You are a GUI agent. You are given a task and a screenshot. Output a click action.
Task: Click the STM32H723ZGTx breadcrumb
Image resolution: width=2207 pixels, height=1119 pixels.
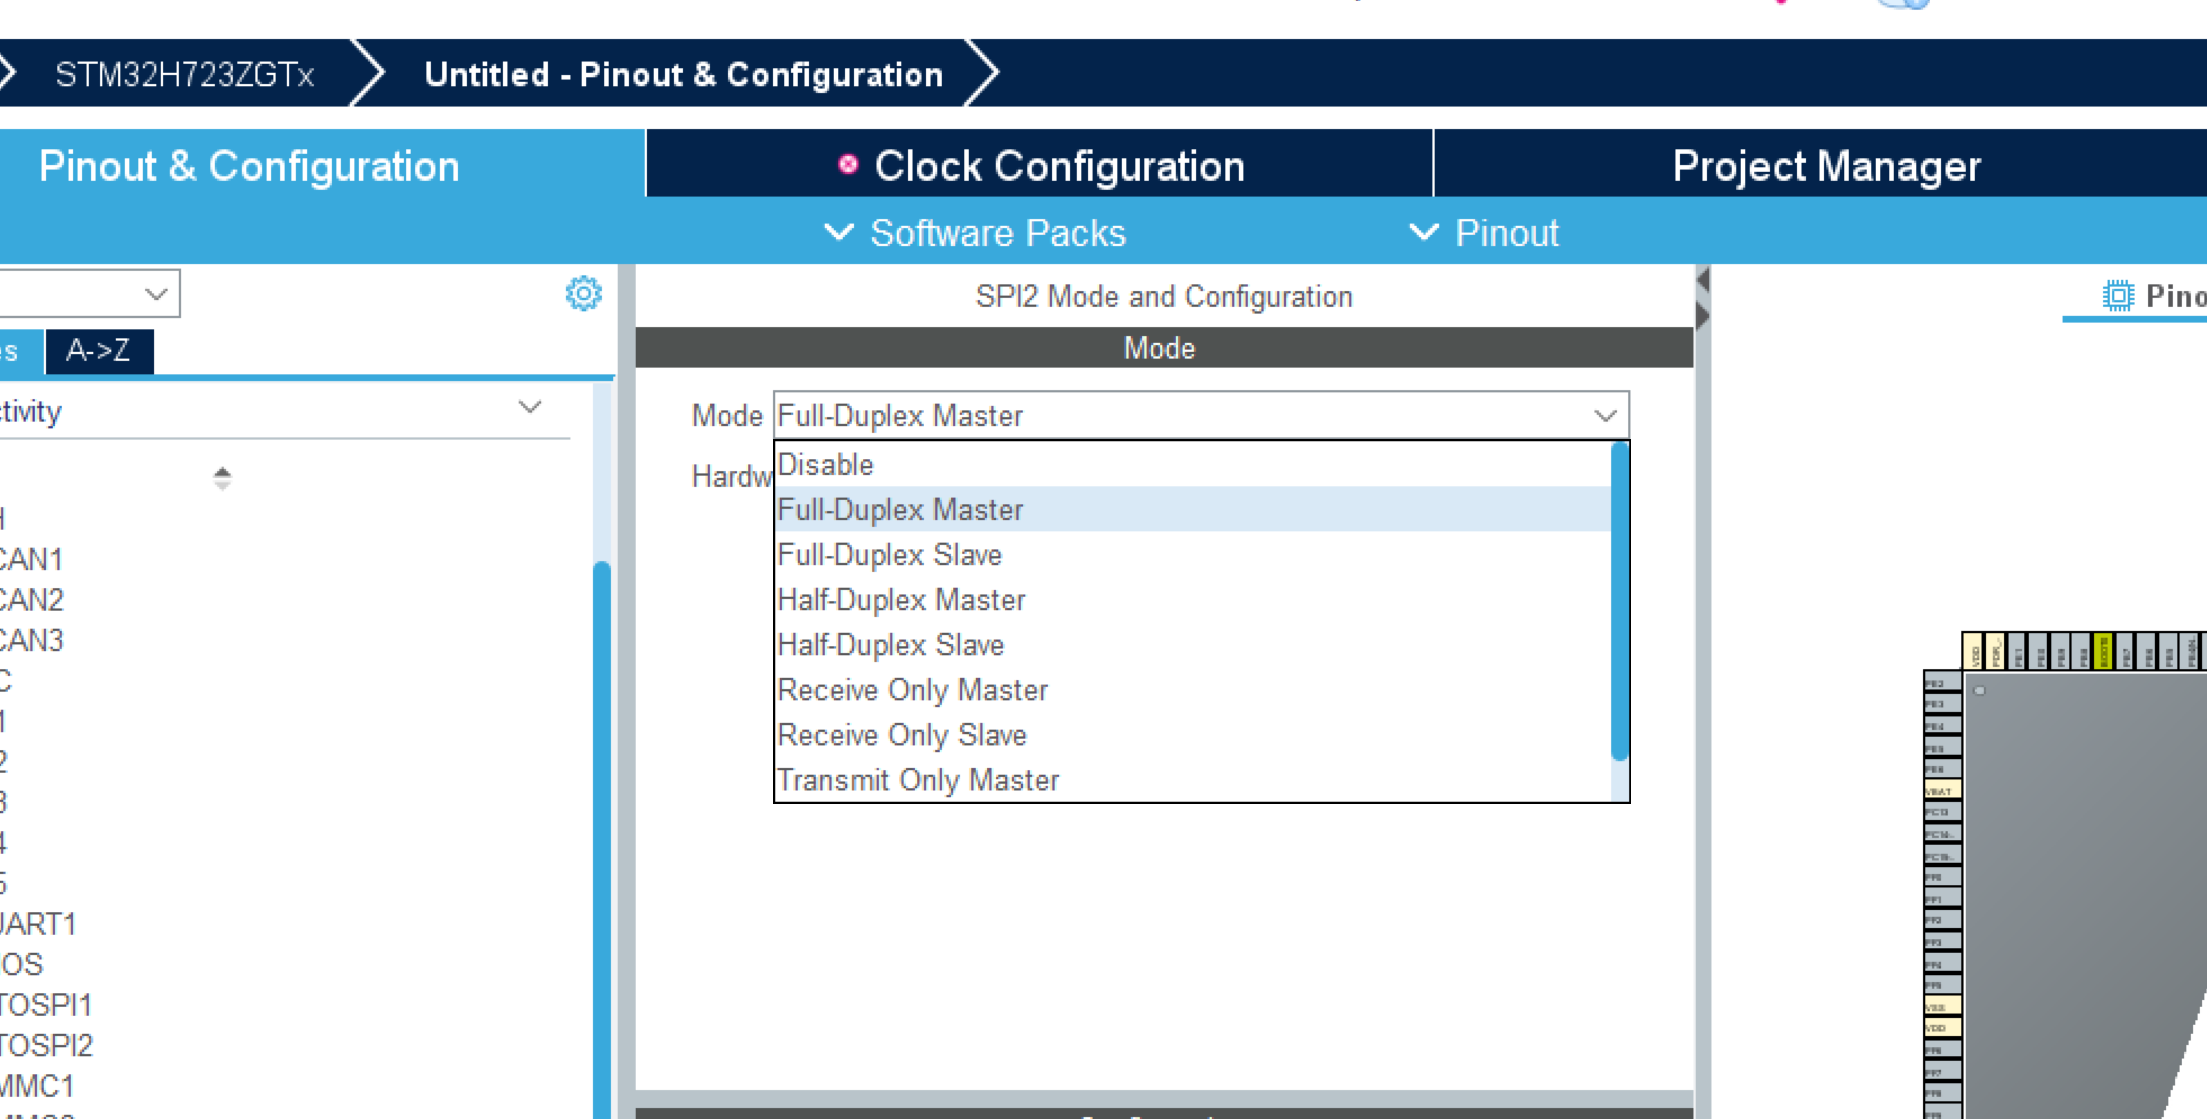point(184,75)
